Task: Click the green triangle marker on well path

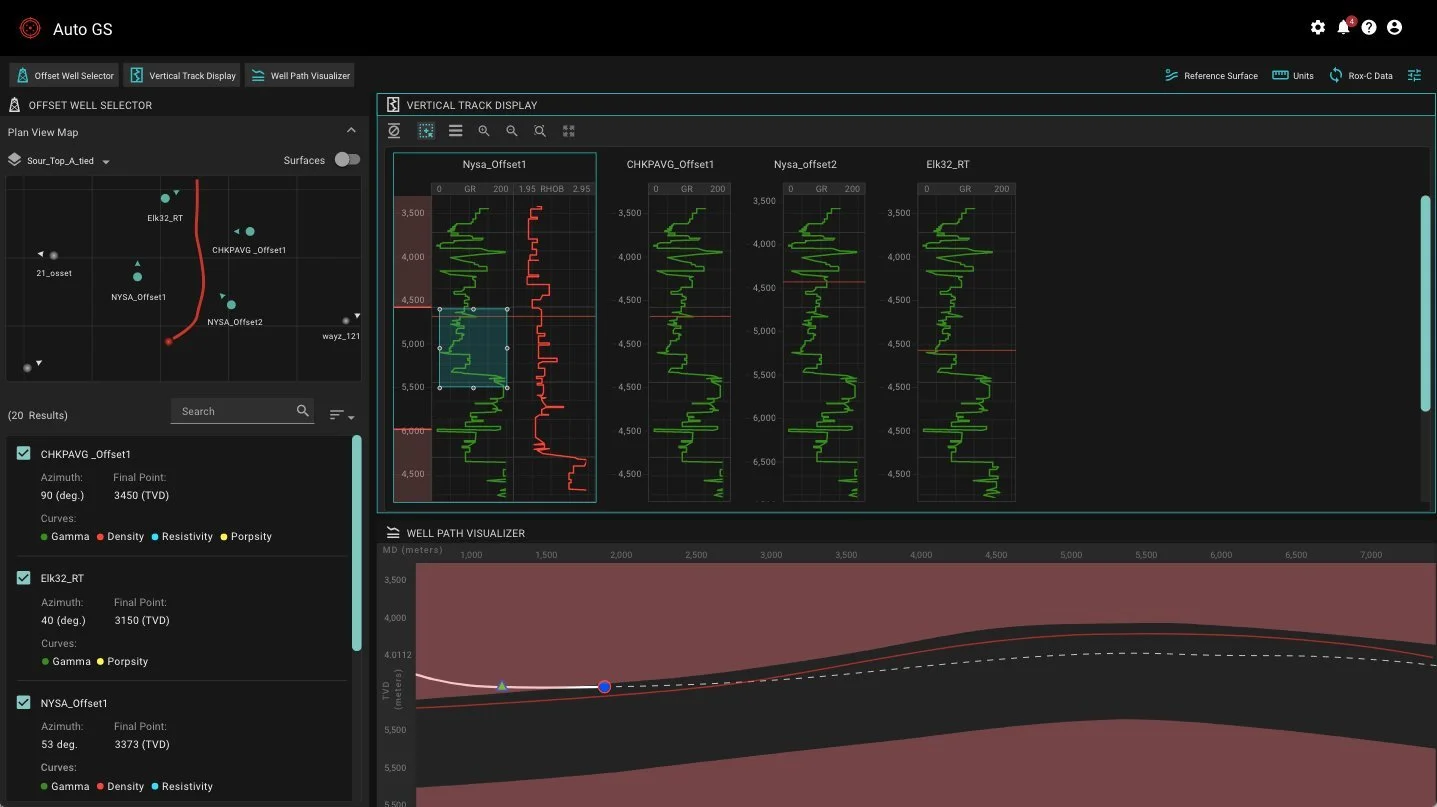Action: [503, 686]
